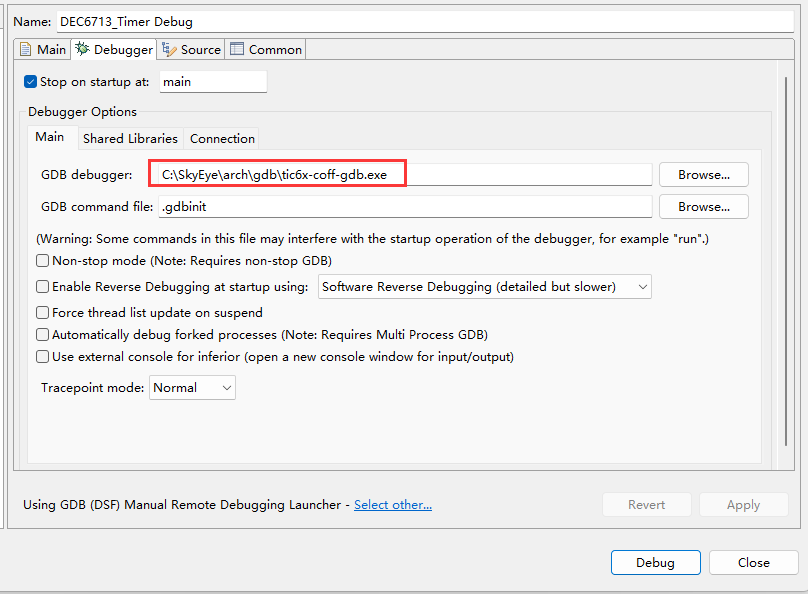
Task: Open Tracepoint mode Normal dropdown
Action: tap(192, 387)
